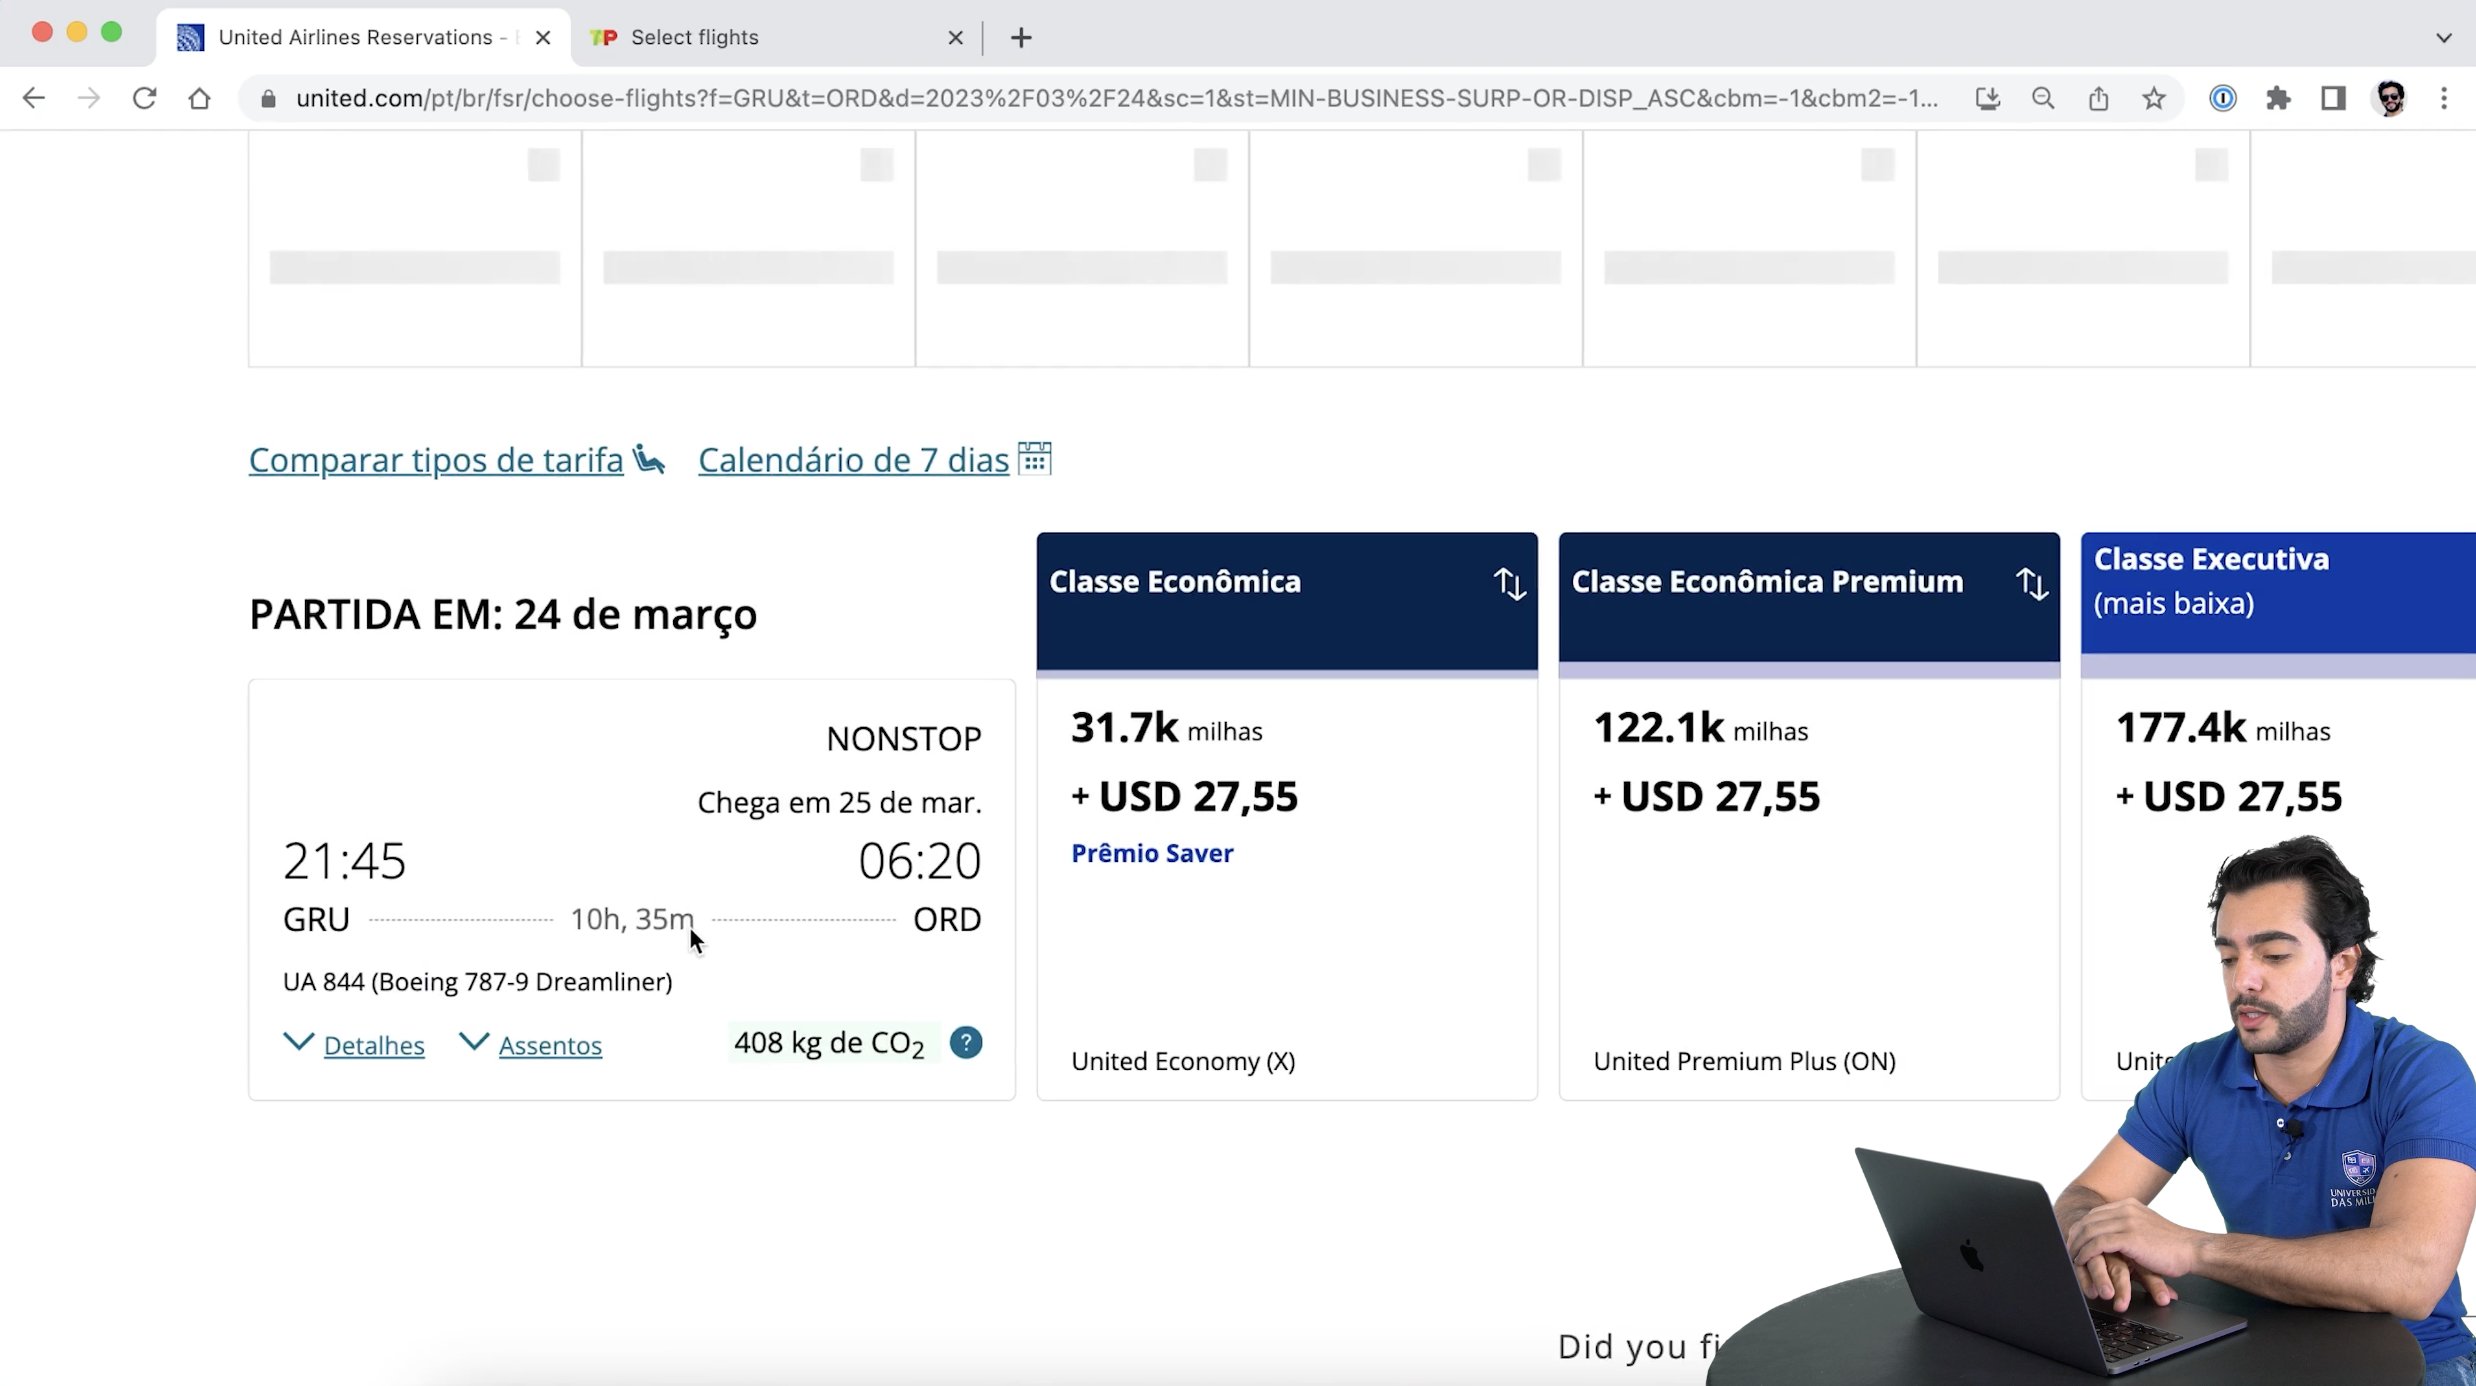Share this page via share icon
The height and width of the screenshot is (1386, 2476).
tap(2098, 98)
